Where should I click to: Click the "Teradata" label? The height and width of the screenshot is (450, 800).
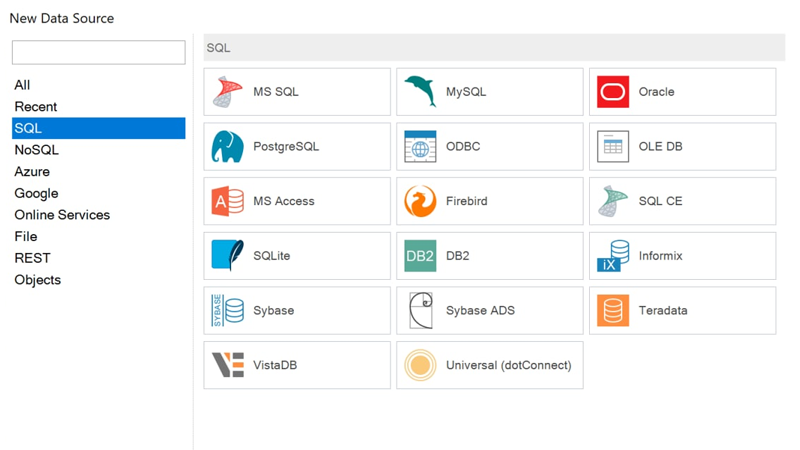pos(663,310)
